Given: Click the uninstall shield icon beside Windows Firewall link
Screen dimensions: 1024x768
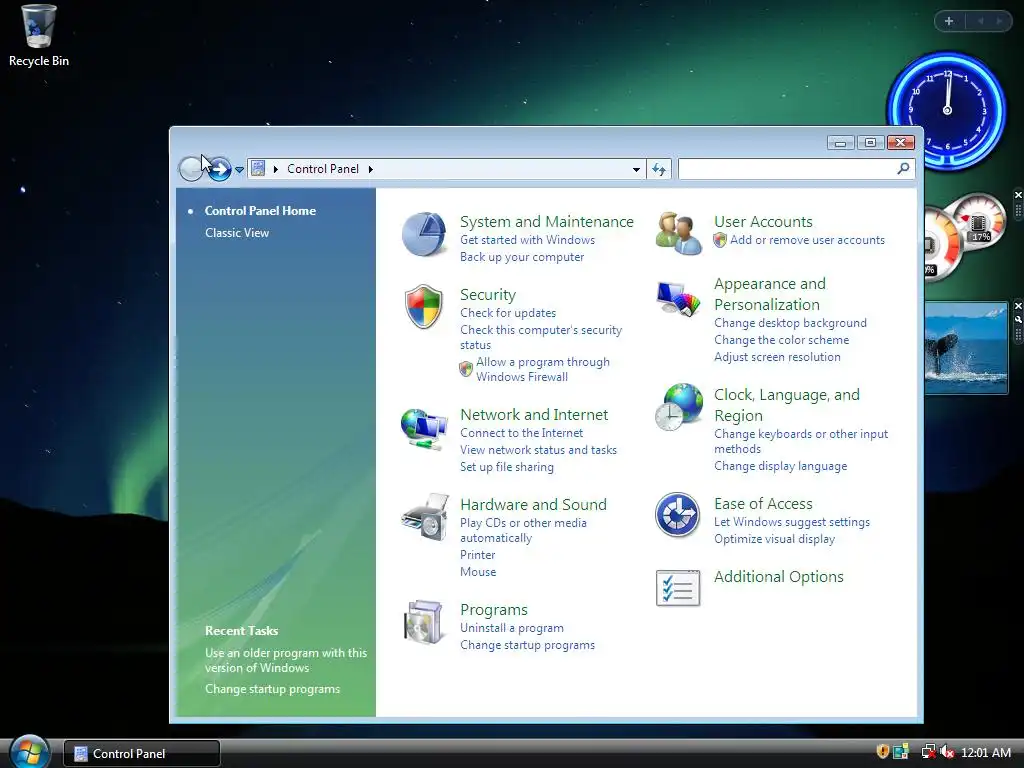Looking at the screenshot, I should [466, 369].
